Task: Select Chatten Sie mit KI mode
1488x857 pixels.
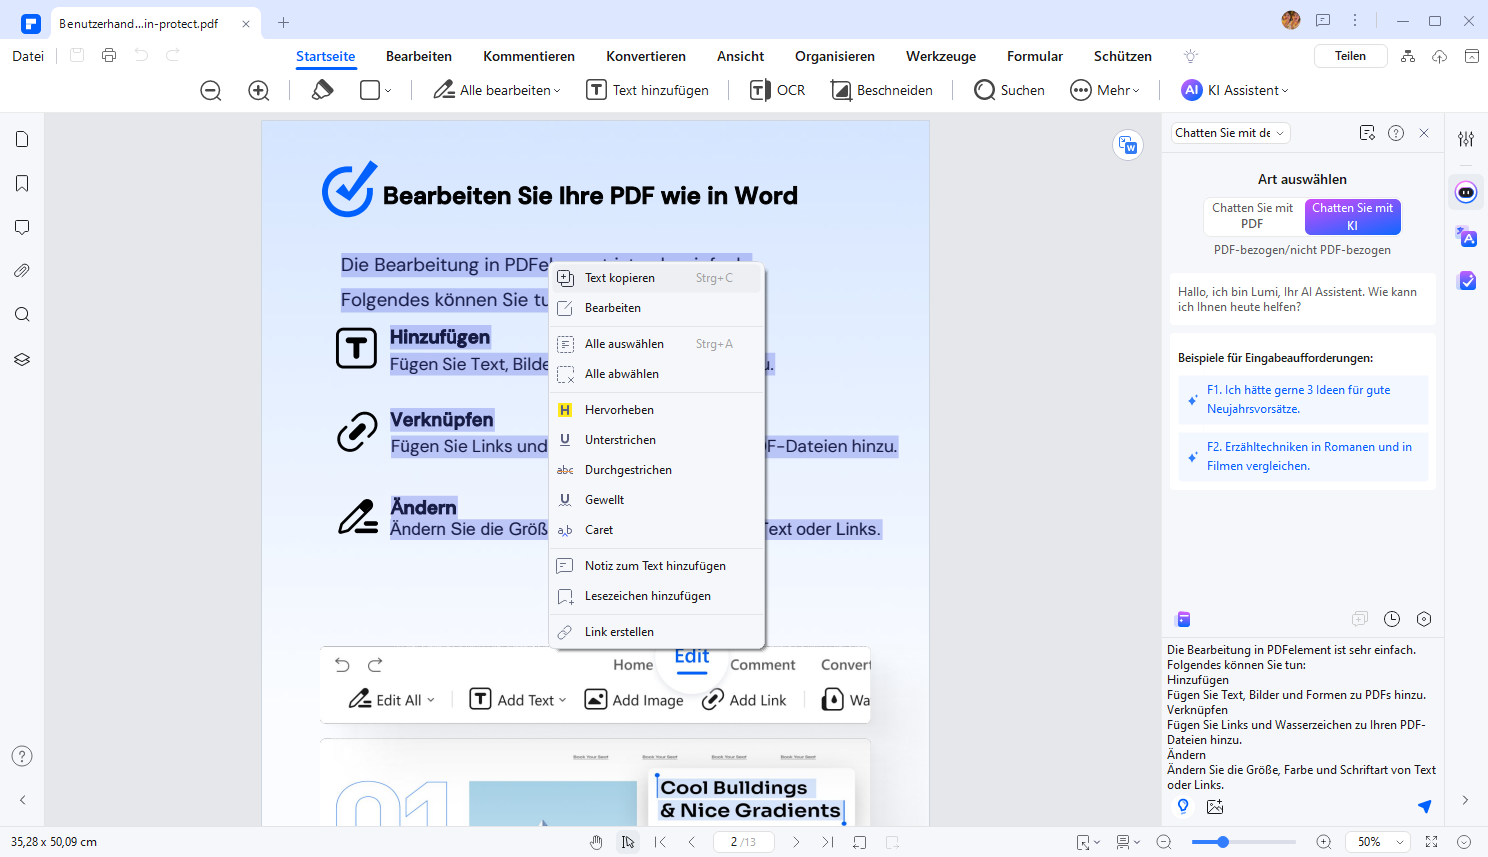Action: coord(1352,216)
